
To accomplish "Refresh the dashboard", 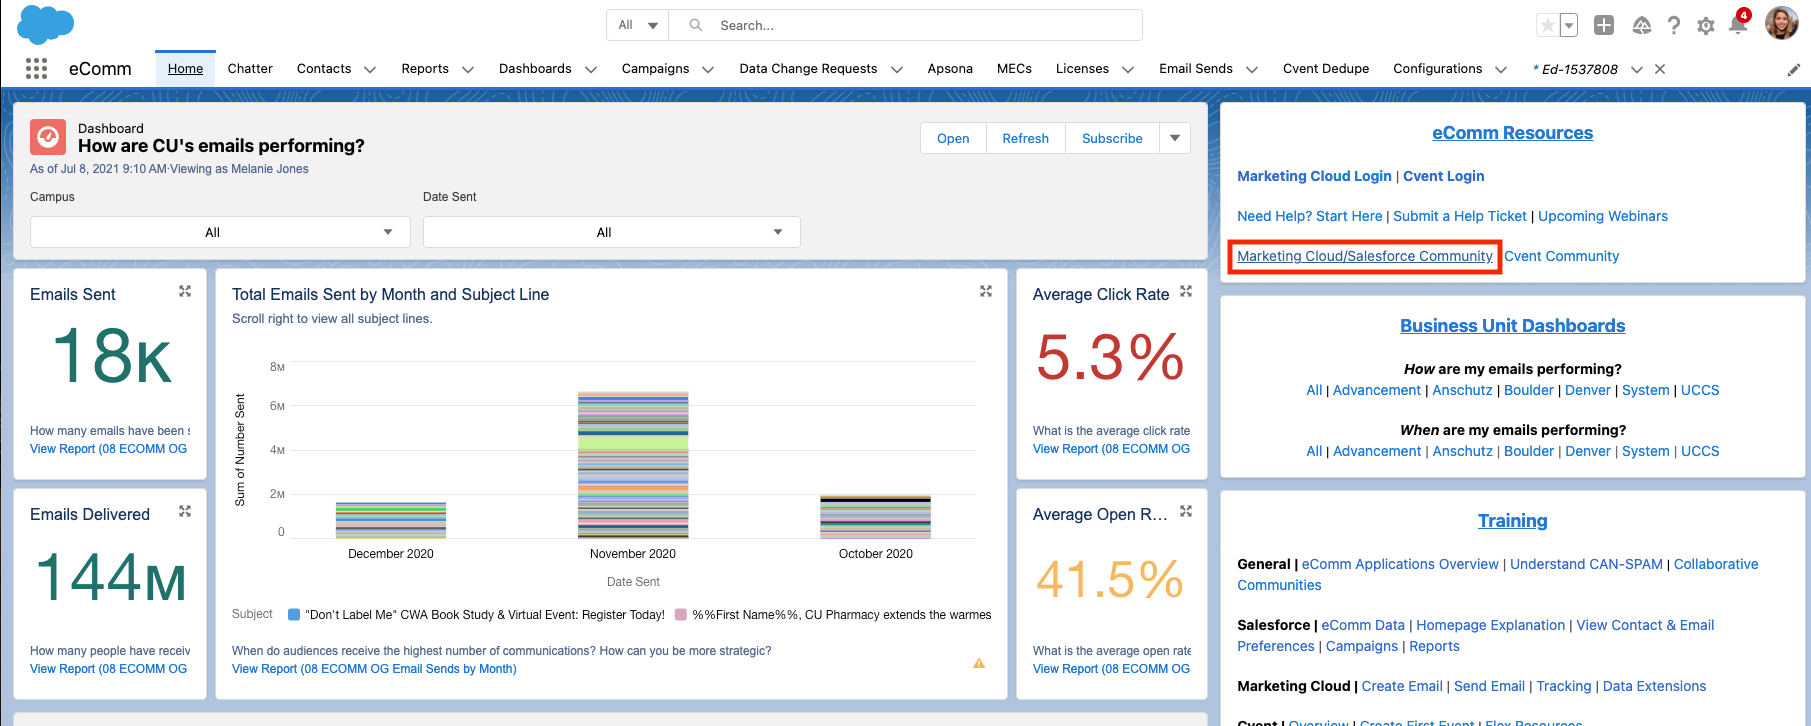I will click(1026, 138).
